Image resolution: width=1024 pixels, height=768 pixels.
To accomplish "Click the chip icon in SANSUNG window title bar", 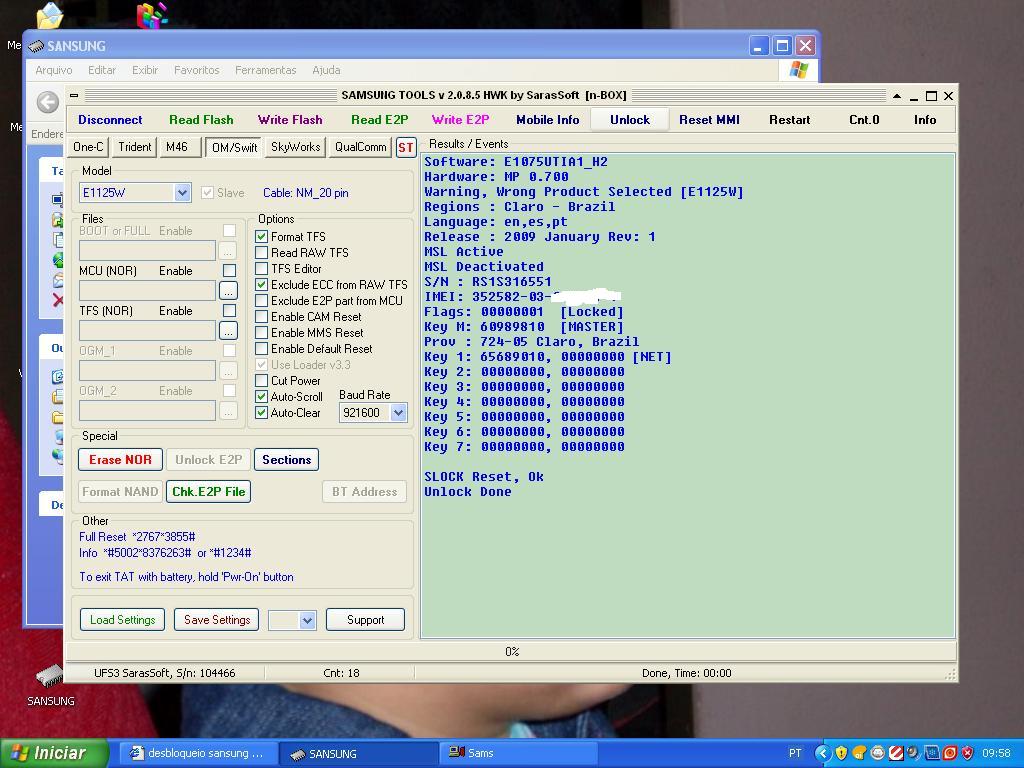I will coord(37,46).
